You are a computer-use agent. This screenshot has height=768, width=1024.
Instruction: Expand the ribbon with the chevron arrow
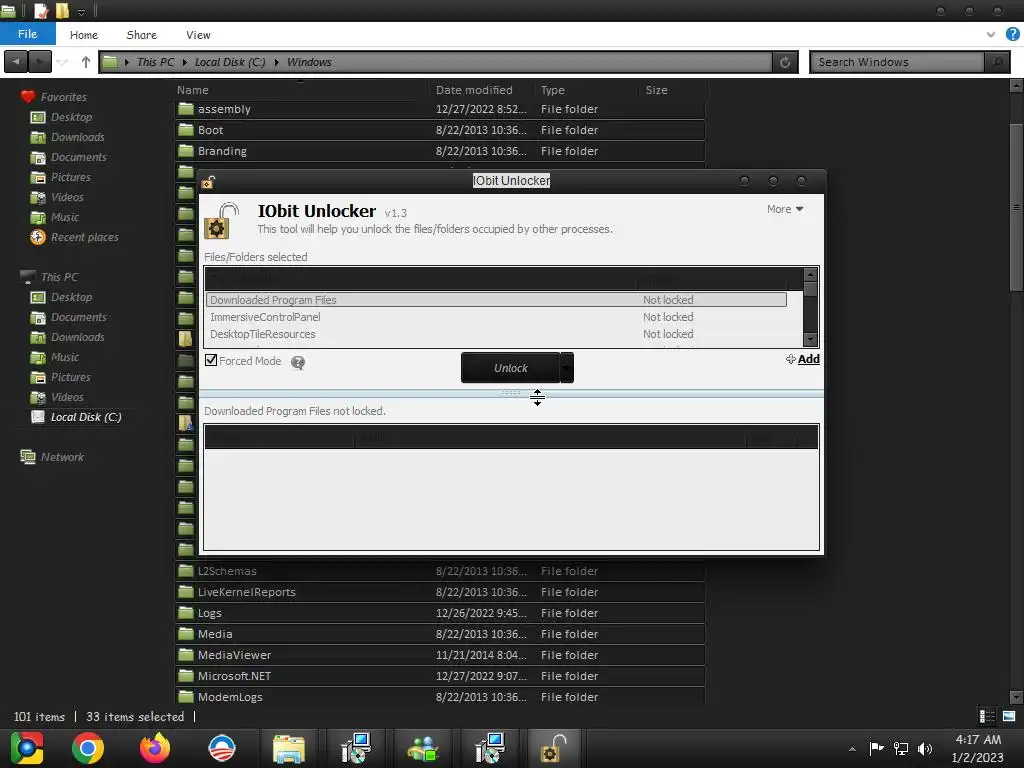click(991, 35)
